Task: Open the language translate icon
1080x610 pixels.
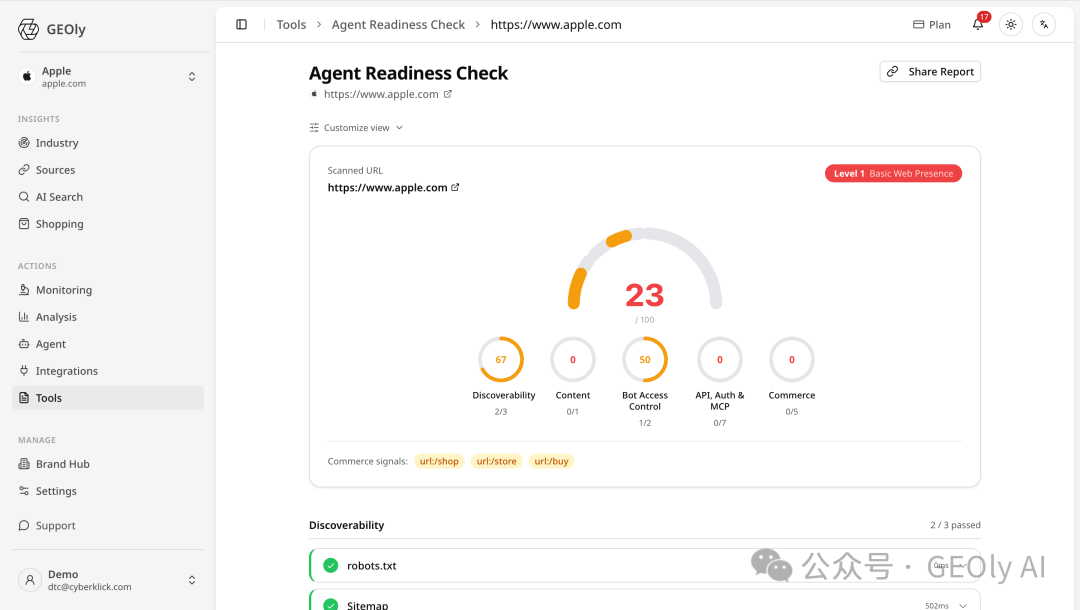Action: point(1043,25)
